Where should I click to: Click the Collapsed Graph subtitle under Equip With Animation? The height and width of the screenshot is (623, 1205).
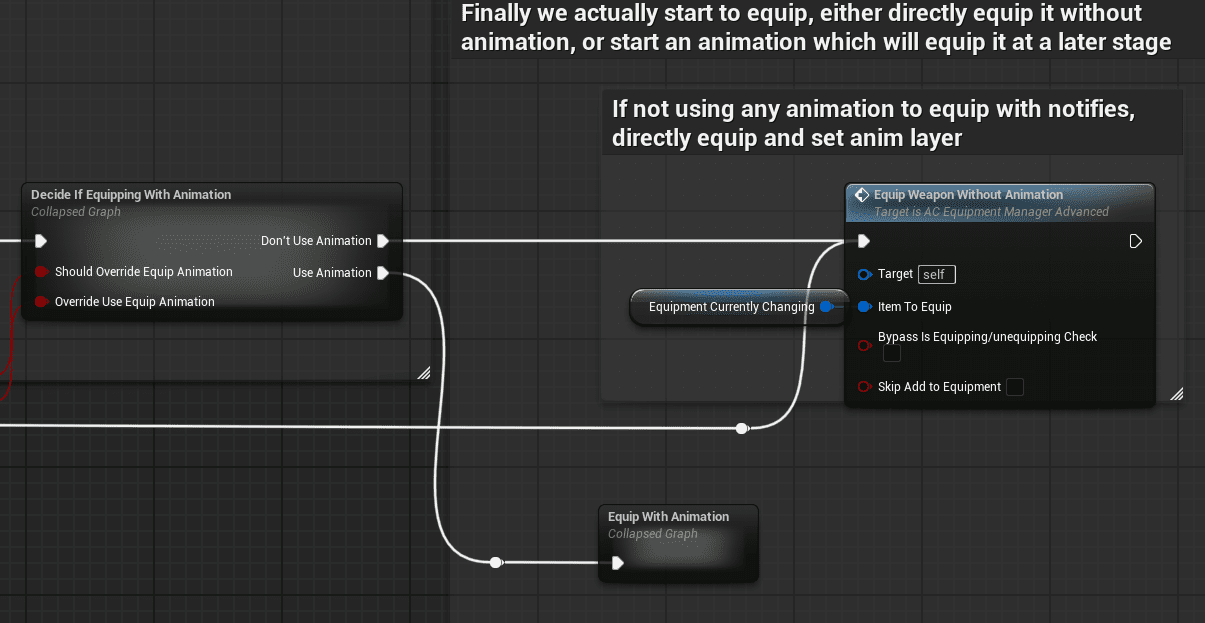pyautogui.click(x=653, y=534)
